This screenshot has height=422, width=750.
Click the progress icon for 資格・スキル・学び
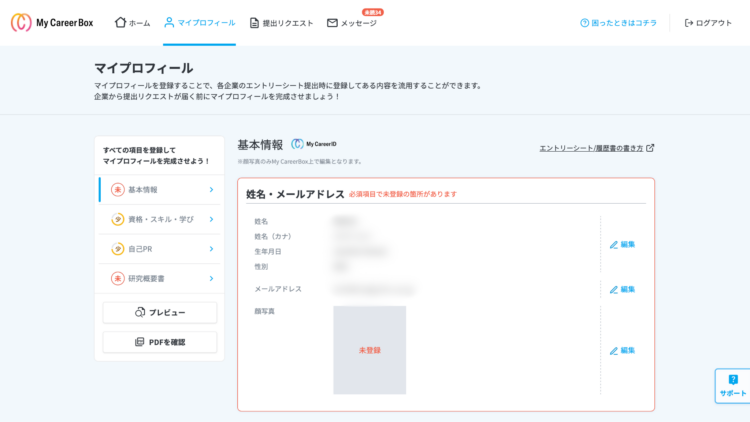[118, 219]
